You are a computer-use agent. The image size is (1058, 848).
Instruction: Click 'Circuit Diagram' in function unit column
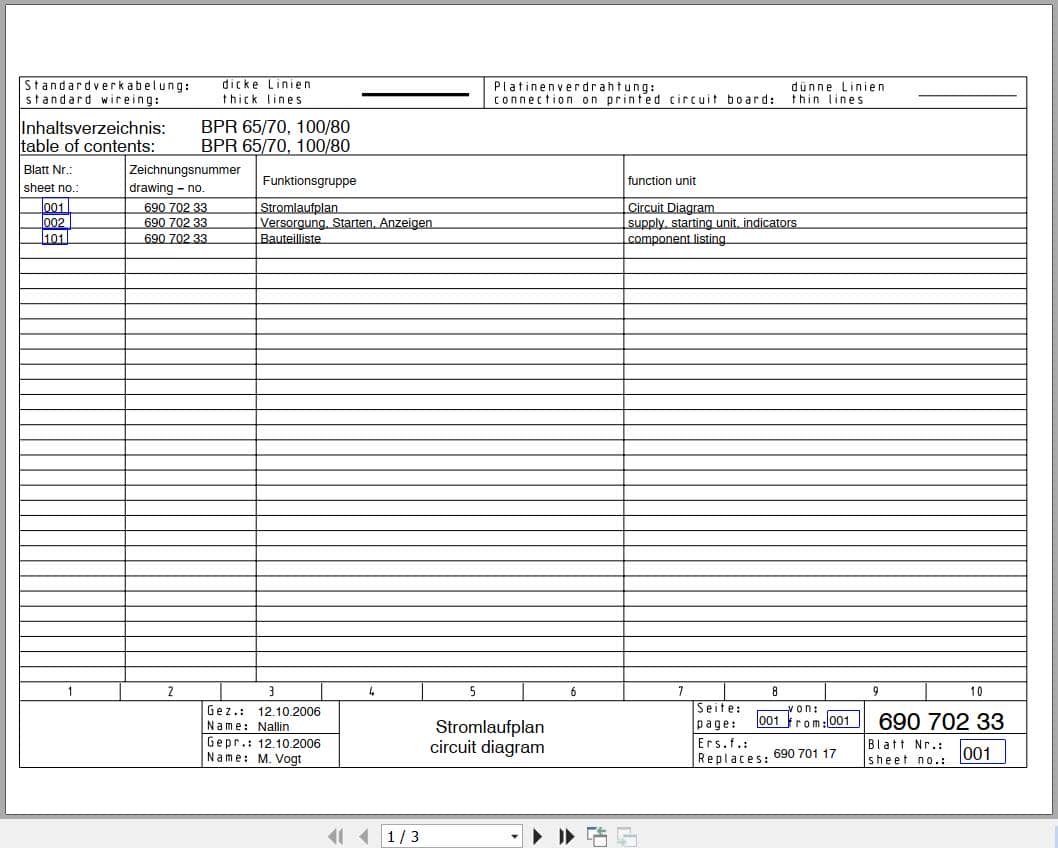coord(671,207)
